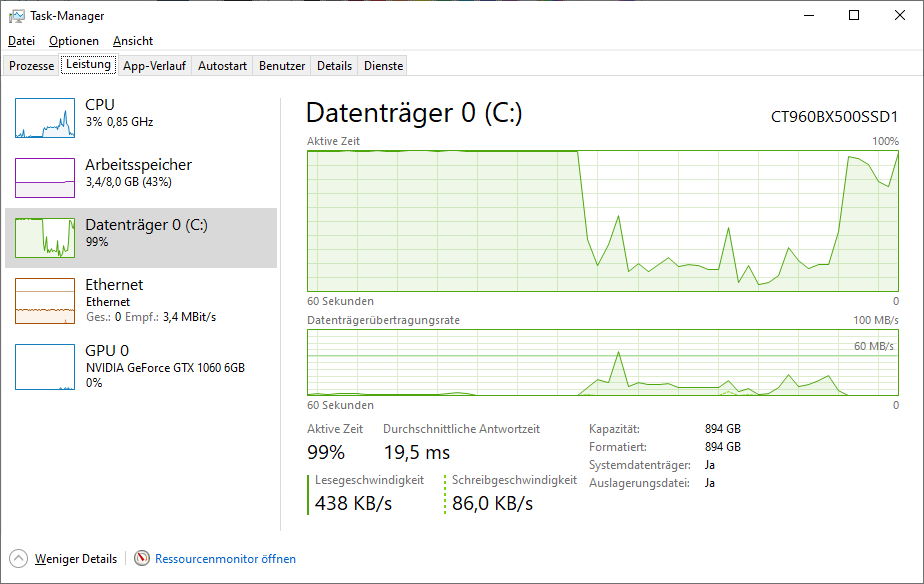This screenshot has width=924, height=584.
Task: Switch to the Prozesse tab
Action: [x=32, y=66]
